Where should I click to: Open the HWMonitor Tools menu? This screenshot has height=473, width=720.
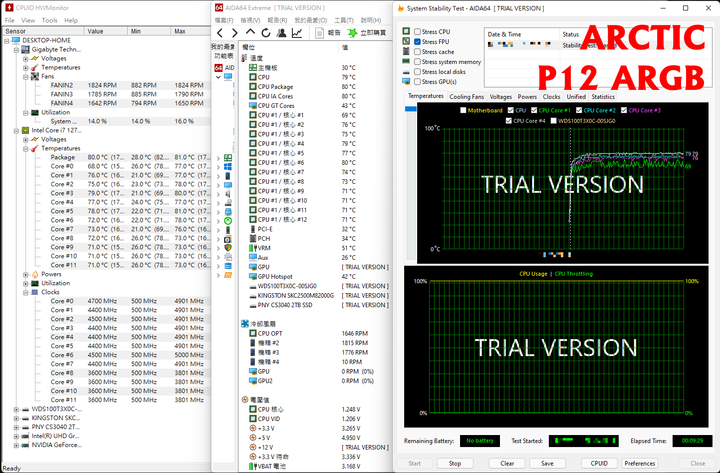pyautogui.click(x=50, y=20)
